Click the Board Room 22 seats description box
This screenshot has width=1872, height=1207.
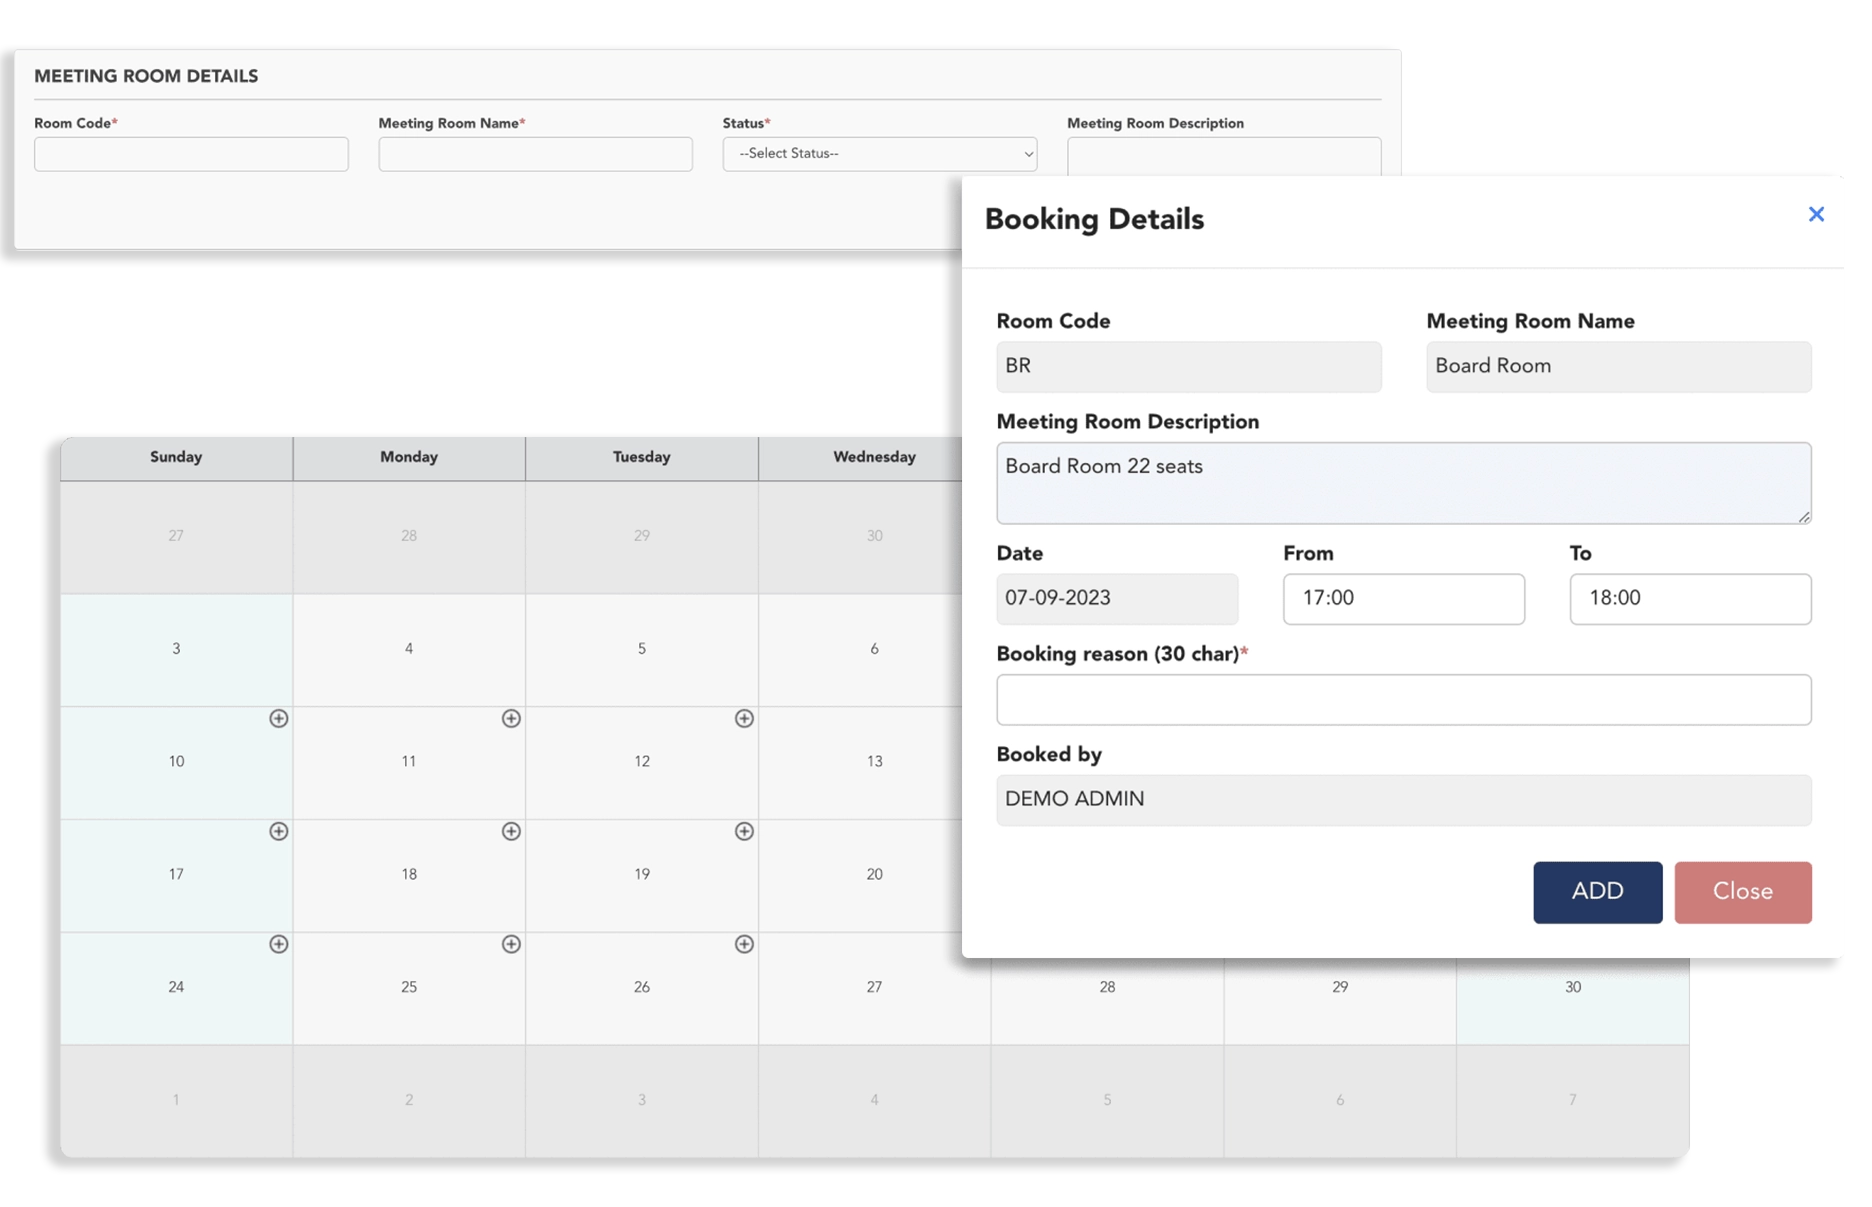1403,483
